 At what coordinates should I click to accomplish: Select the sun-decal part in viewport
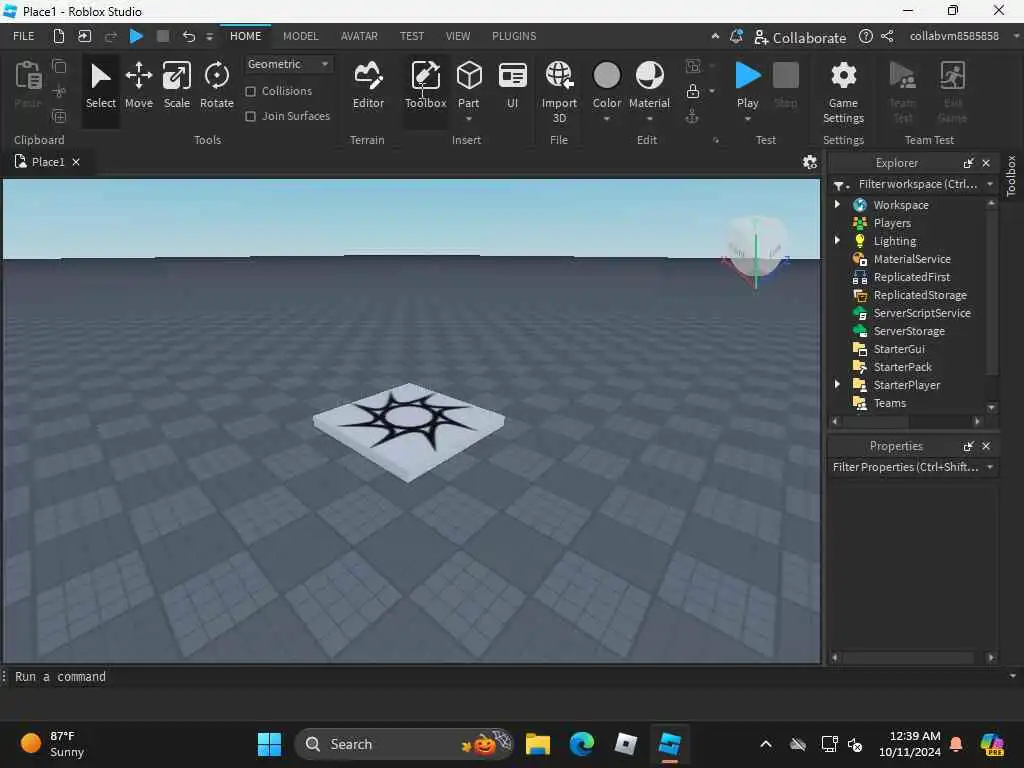click(409, 431)
